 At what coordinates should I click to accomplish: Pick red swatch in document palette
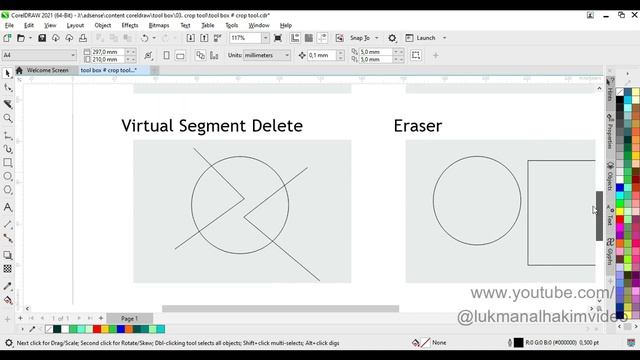pos(97,329)
